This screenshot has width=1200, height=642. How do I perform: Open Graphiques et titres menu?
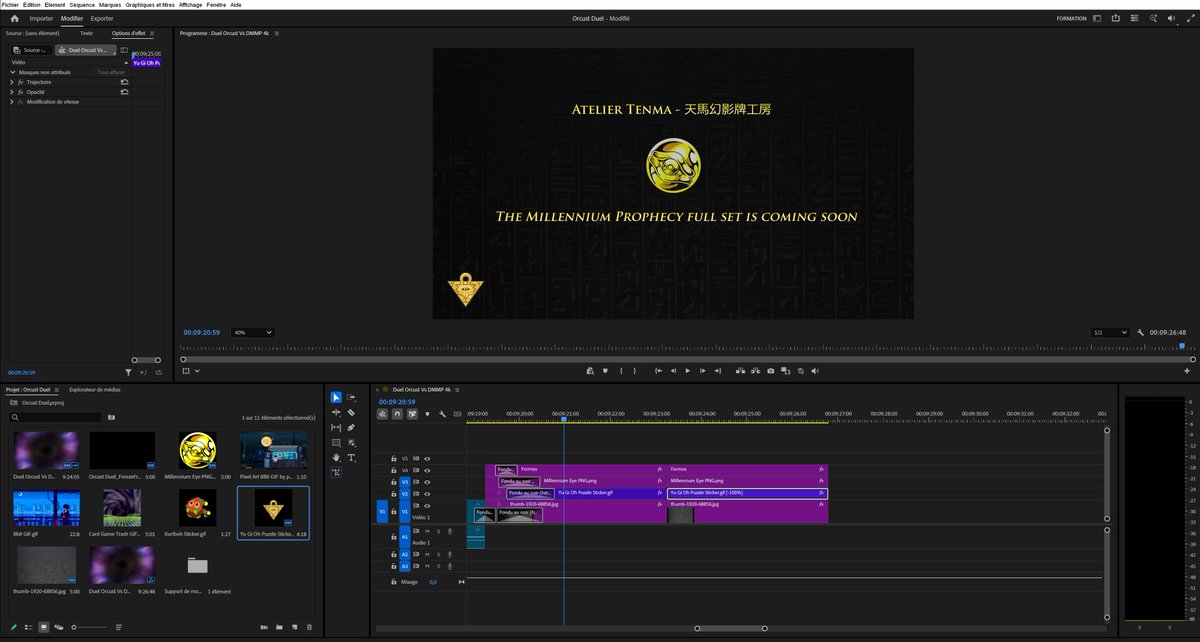coord(150,4)
